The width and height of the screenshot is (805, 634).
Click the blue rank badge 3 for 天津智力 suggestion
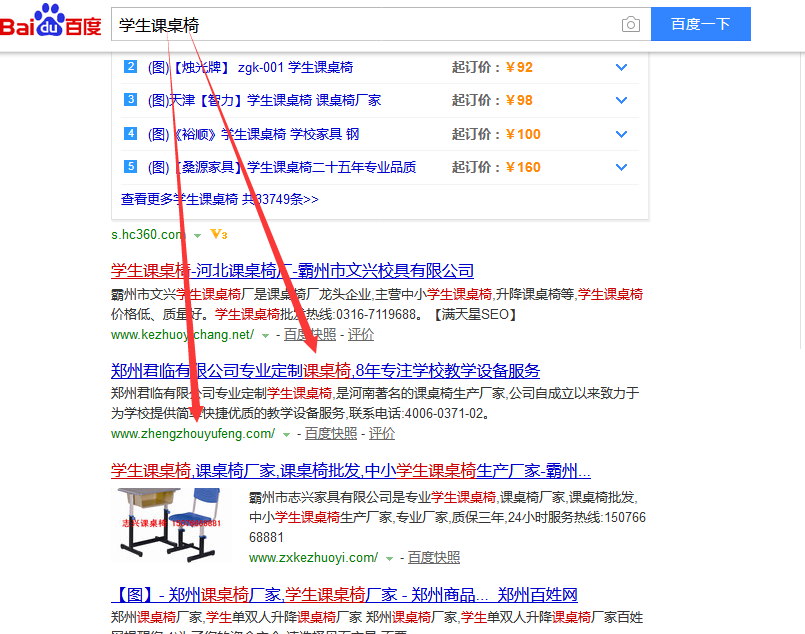[130, 100]
